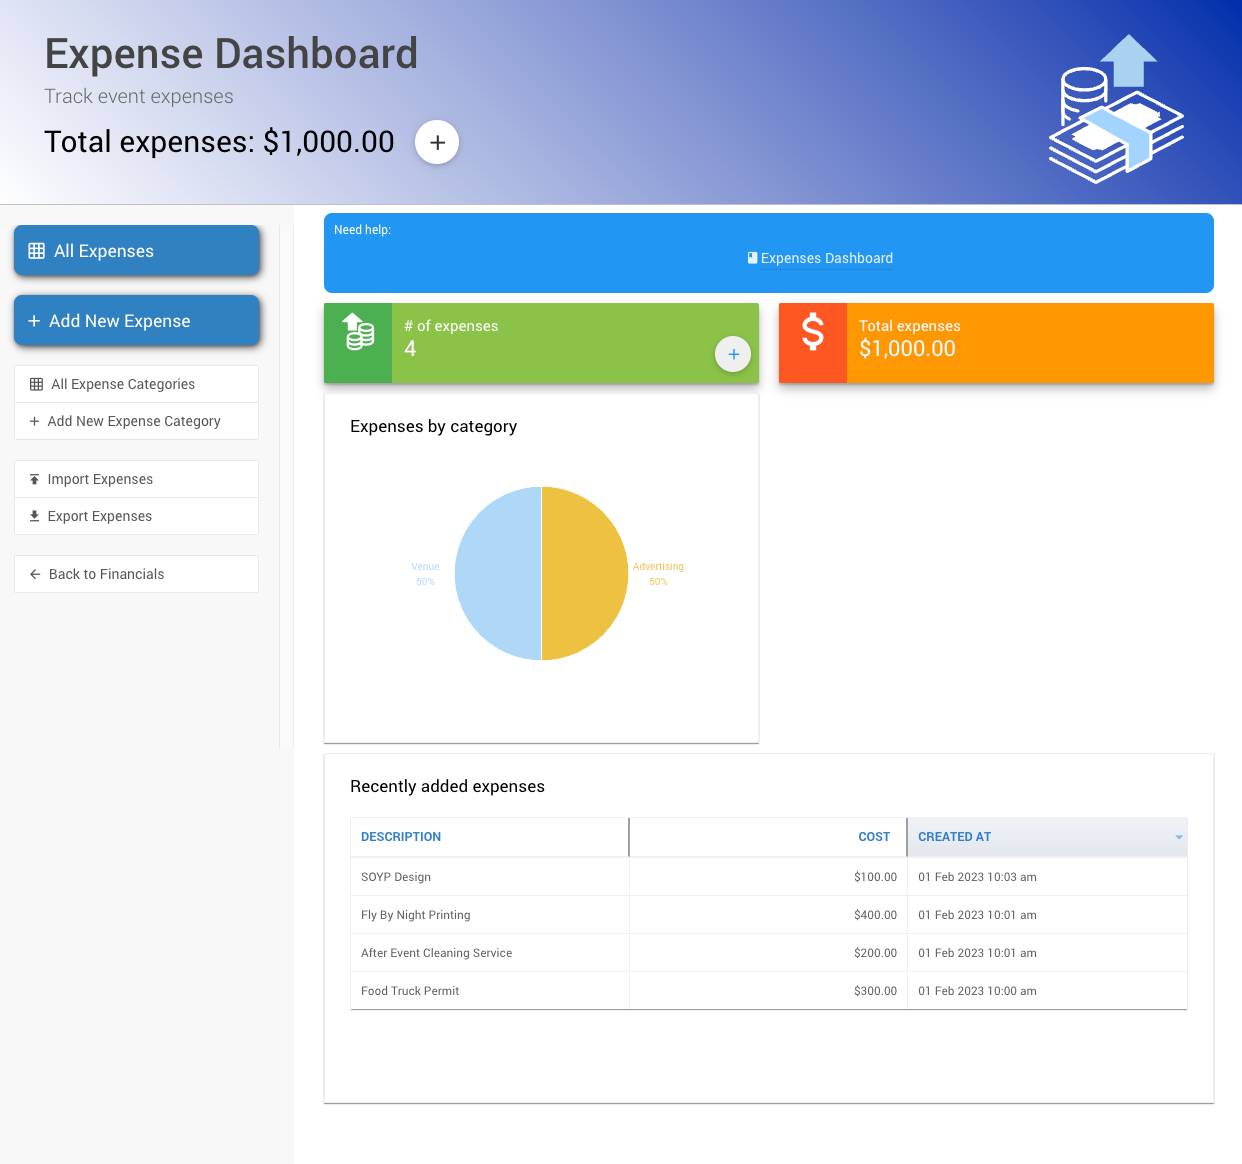Viewport: 1242px width, 1164px height.
Task: Click the dollar sign icon on orange card
Action: coord(813,332)
